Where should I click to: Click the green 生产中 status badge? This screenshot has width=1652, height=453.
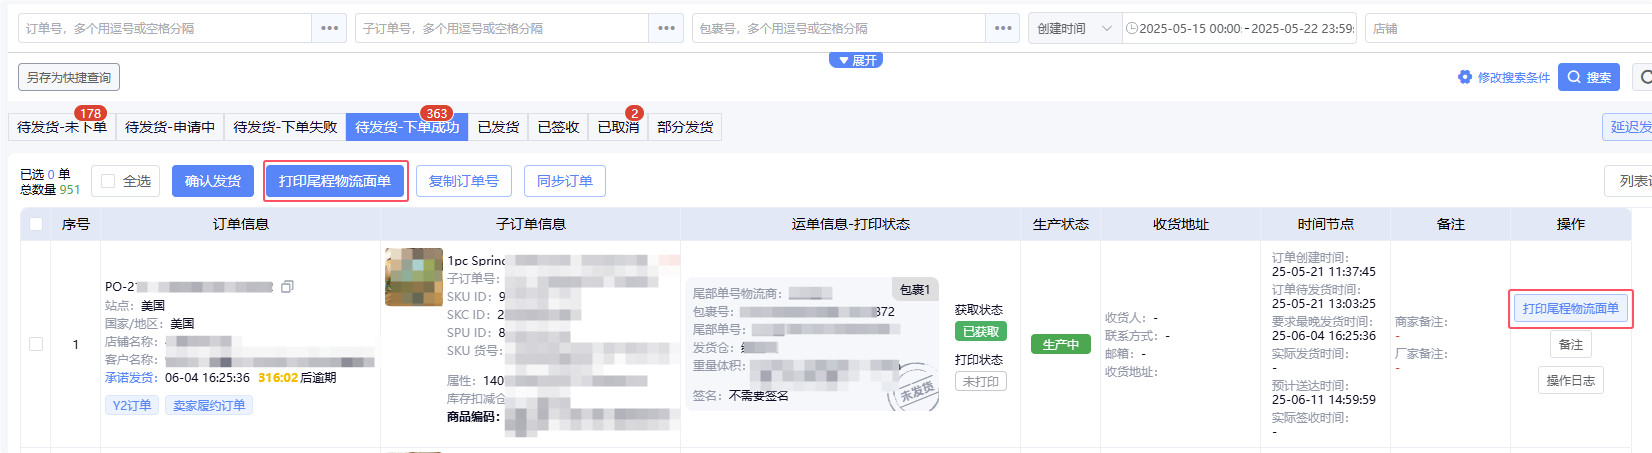click(x=1061, y=344)
